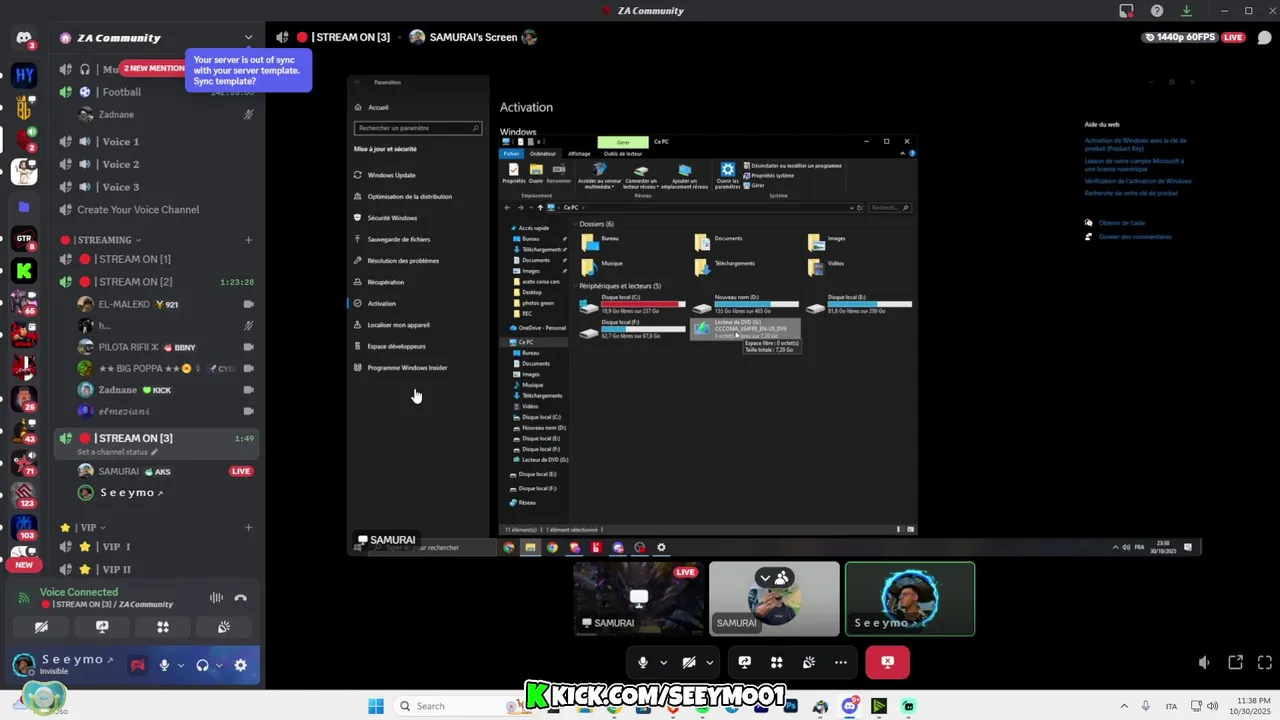1280x720 pixels.
Task: Open soundboard from call controls
Action: (808, 662)
